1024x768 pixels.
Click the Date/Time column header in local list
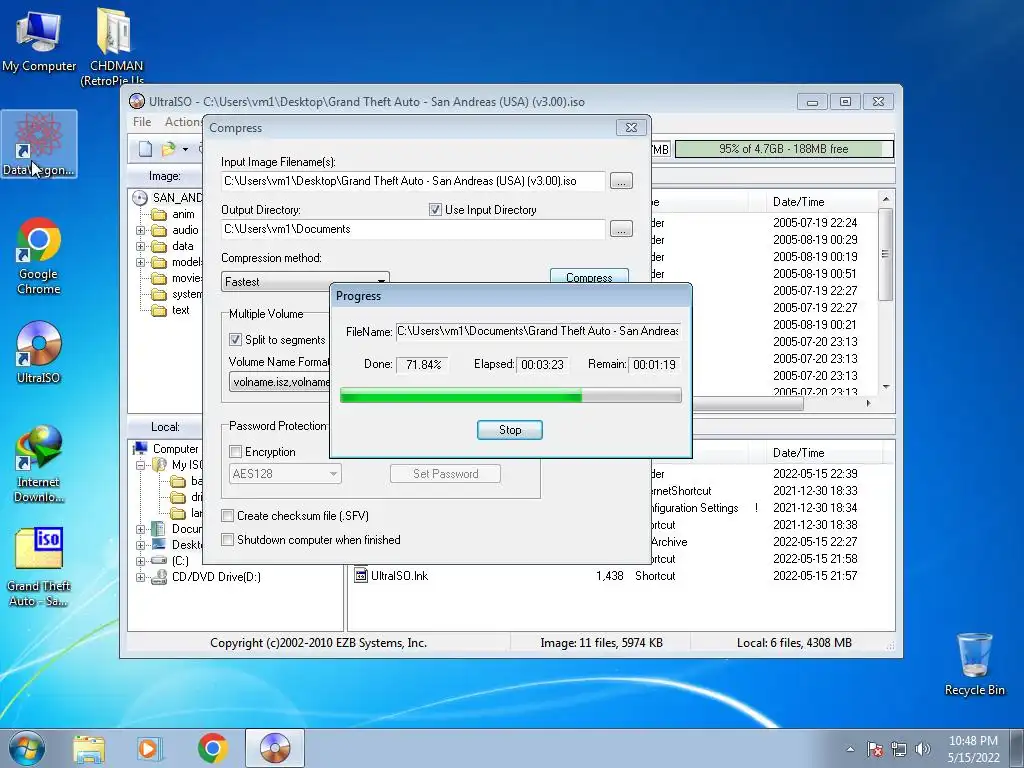pos(823,453)
